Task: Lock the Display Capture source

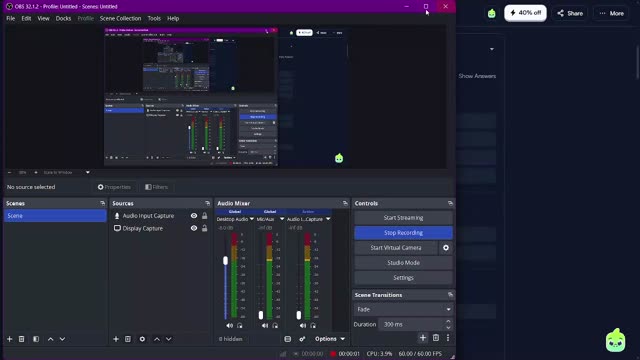Action: coord(204,228)
